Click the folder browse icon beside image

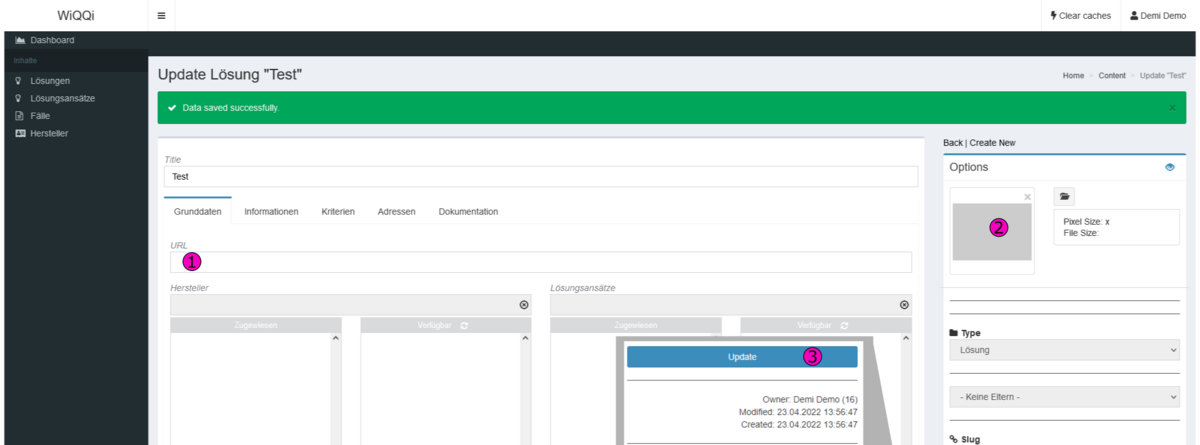[x=1064, y=196]
